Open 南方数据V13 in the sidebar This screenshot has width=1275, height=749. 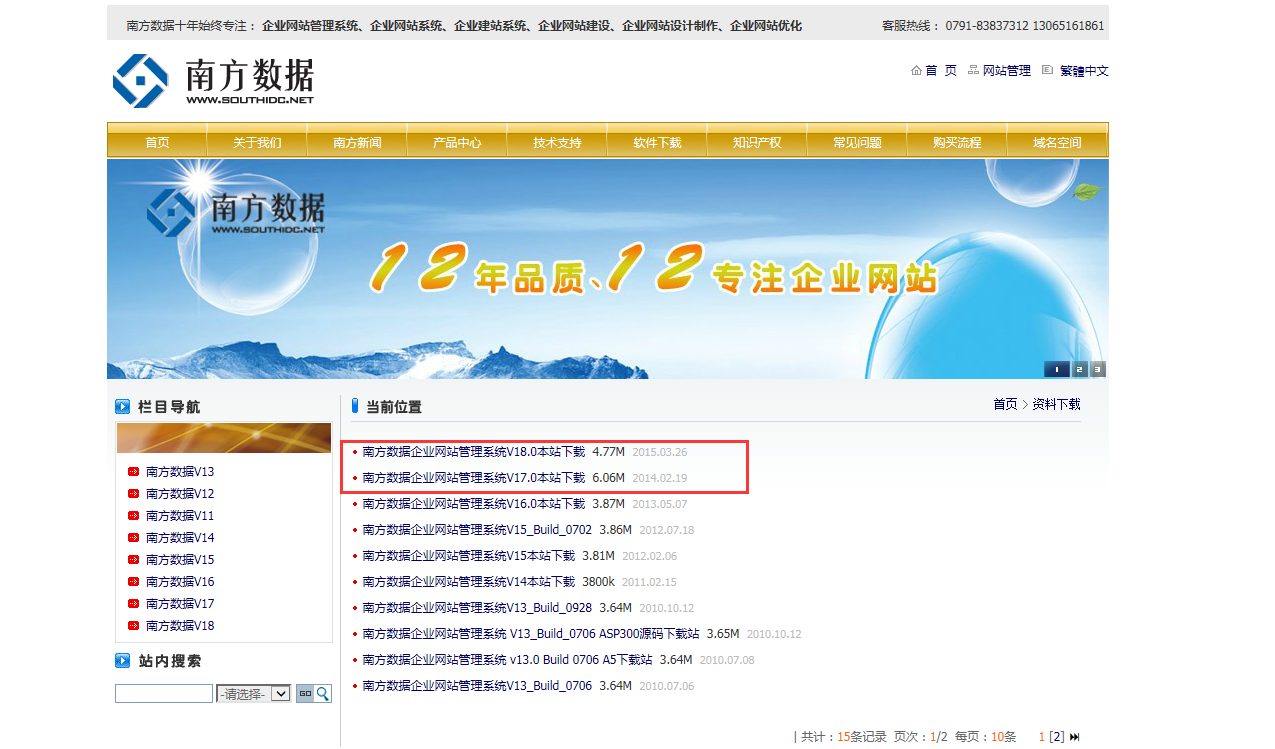pos(180,472)
